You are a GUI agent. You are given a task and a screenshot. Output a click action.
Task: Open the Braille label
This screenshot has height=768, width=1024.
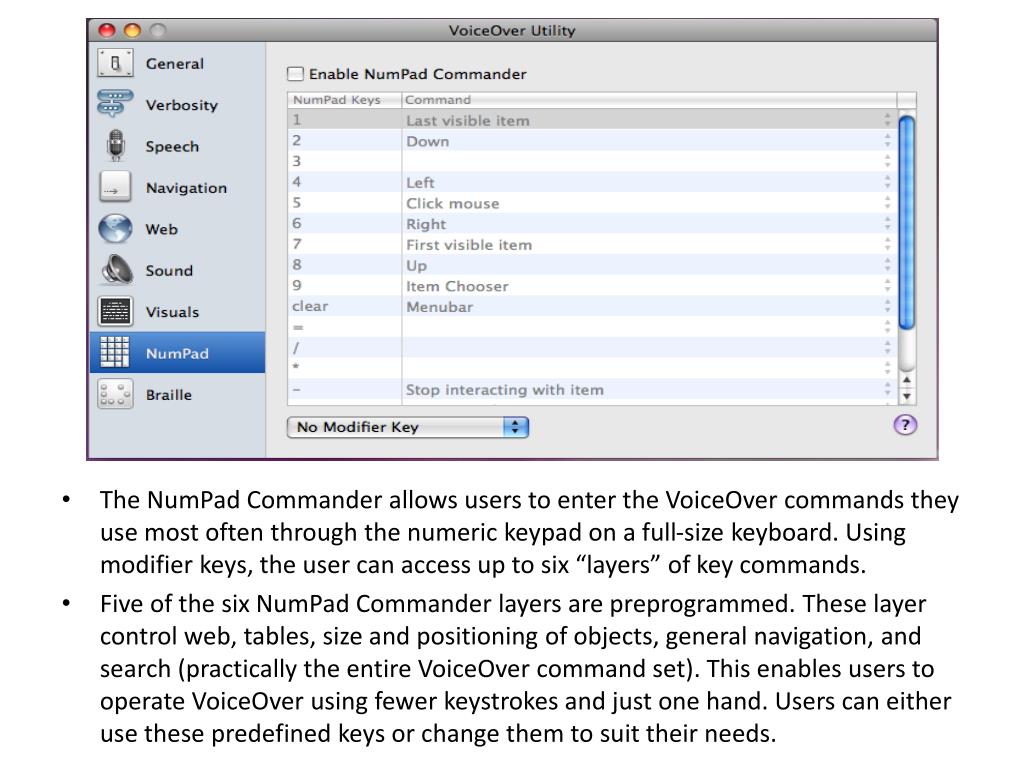pyautogui.click(x=168, y=395)
